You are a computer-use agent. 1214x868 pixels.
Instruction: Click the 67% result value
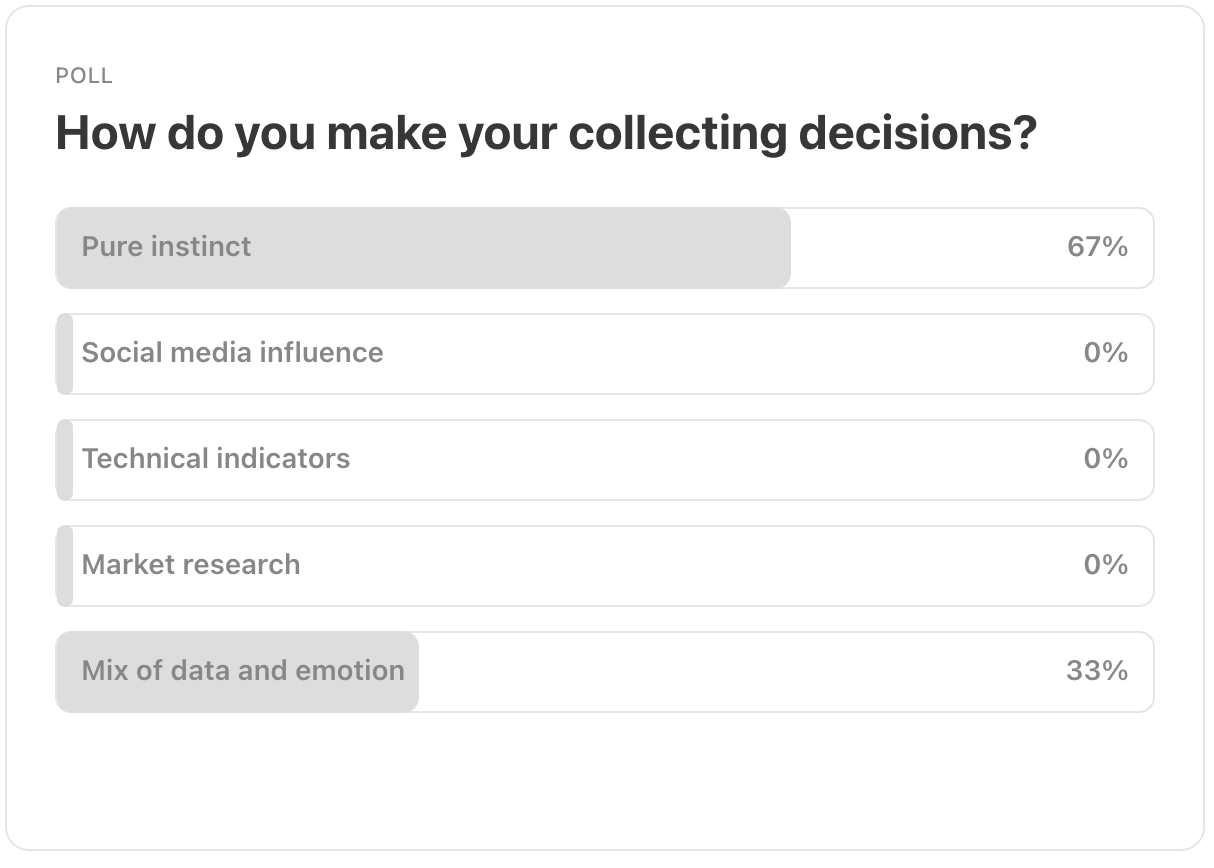pos(1097,247)
